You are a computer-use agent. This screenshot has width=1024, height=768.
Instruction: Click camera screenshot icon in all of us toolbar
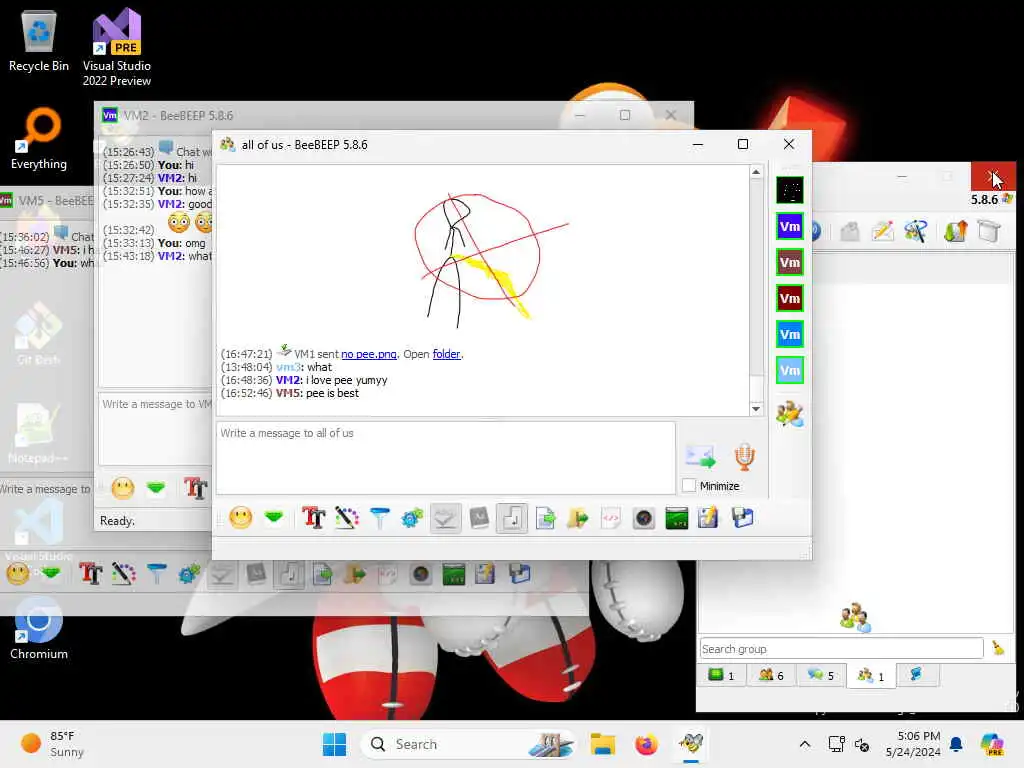point(644,519)
